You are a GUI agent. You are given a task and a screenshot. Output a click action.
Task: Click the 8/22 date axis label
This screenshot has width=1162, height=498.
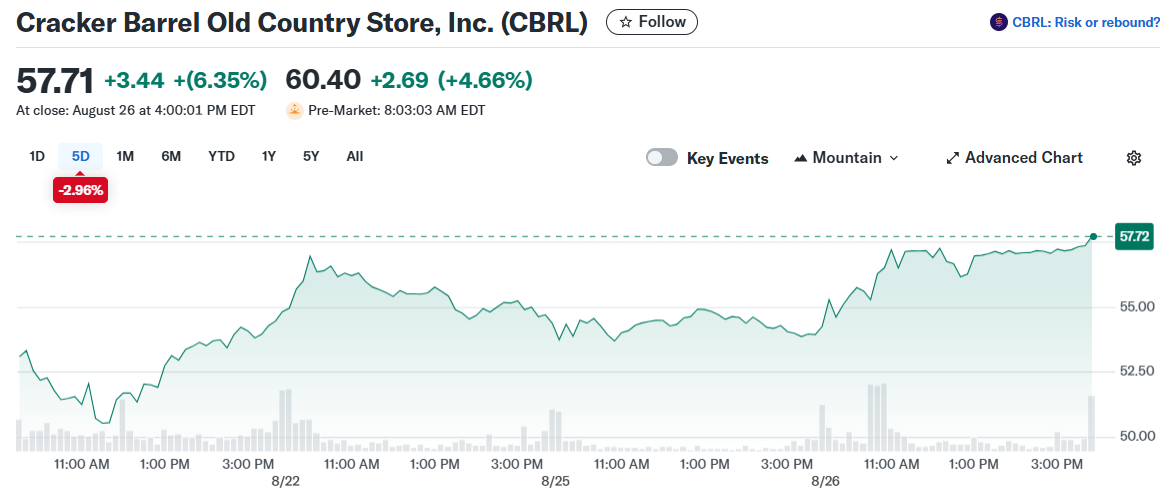[x=285, y=481]
